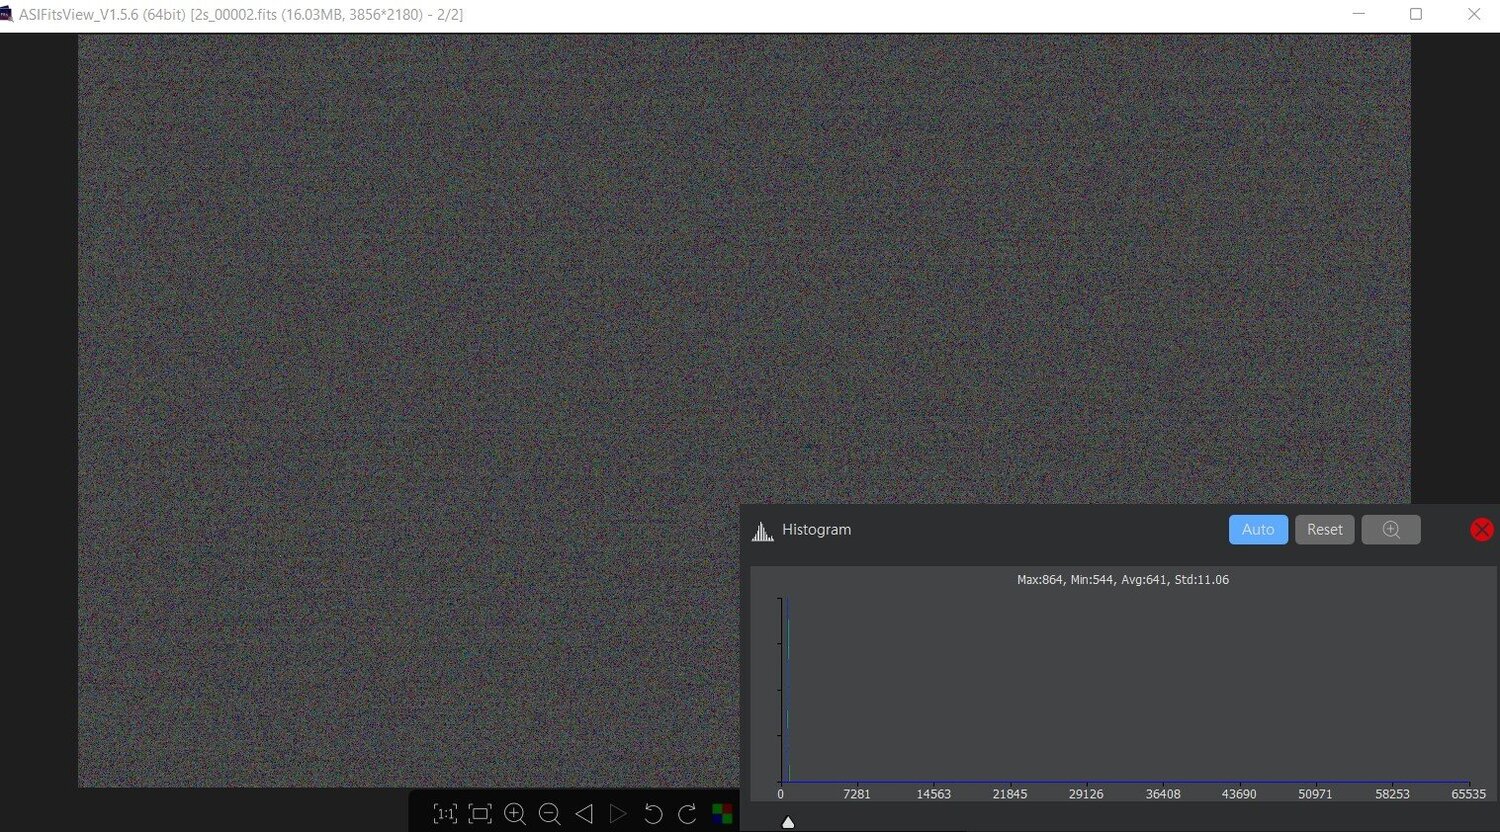Zoom out of the FITS image
This screenshot has width=1500, height=832.
549,814
